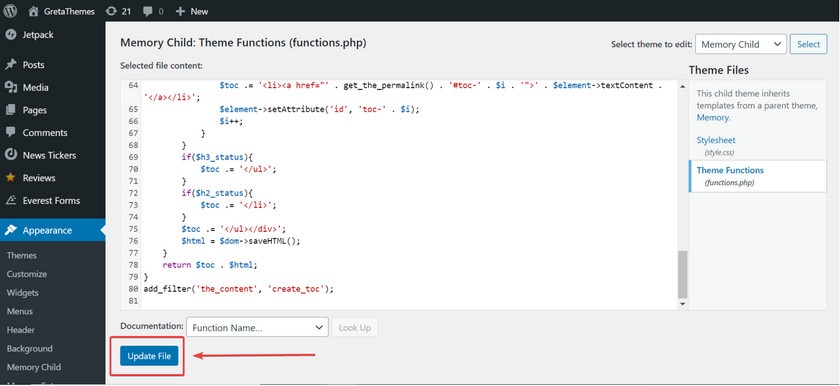840x386 pixels.
Task: Click the Select button next to theme dropdown
Action: pyautogui.click(x=808, y=44)
